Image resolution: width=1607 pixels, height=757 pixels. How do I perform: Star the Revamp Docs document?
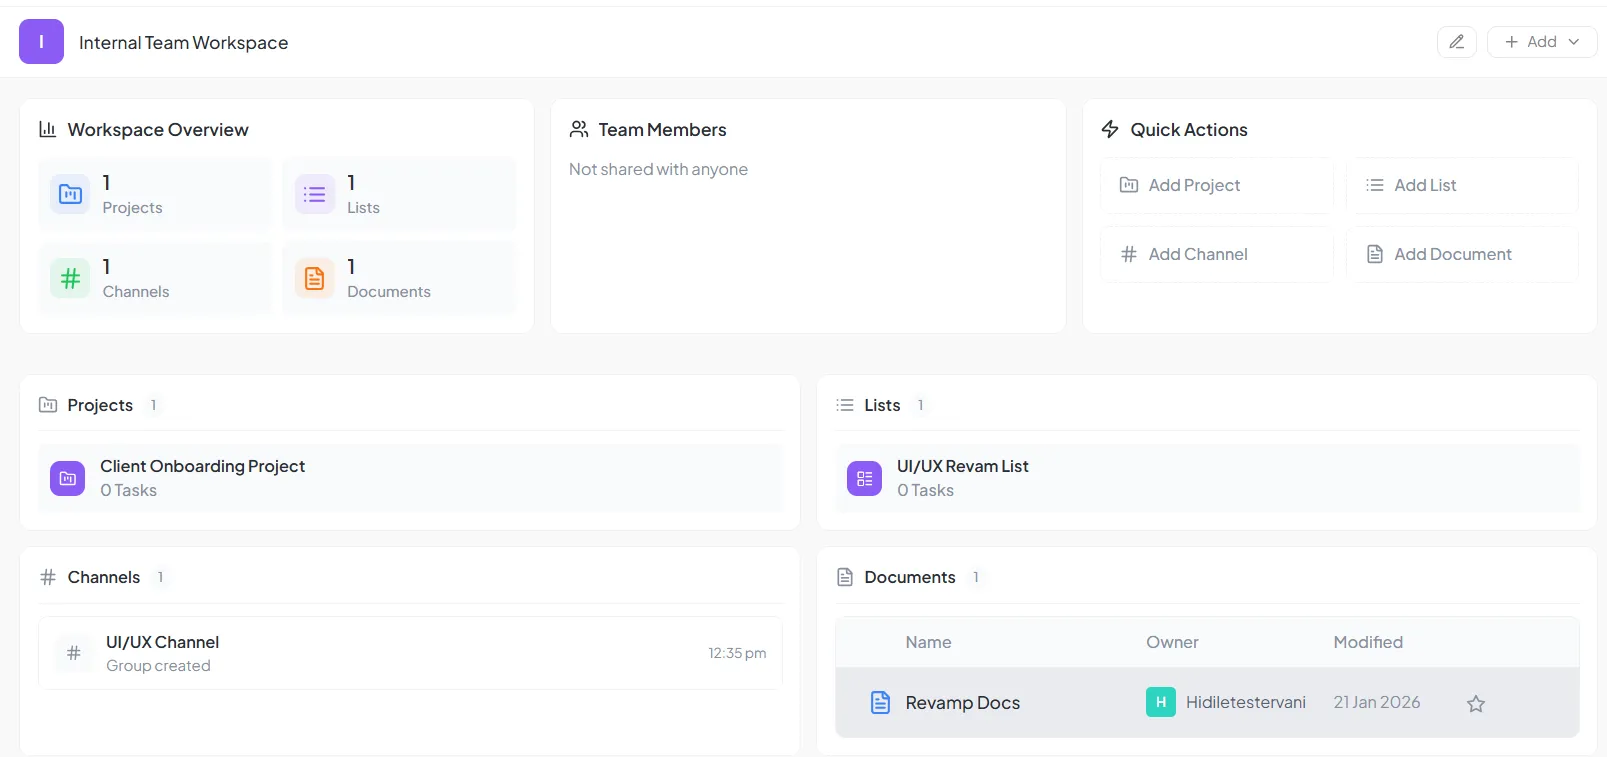click(x=1475, y=704)
